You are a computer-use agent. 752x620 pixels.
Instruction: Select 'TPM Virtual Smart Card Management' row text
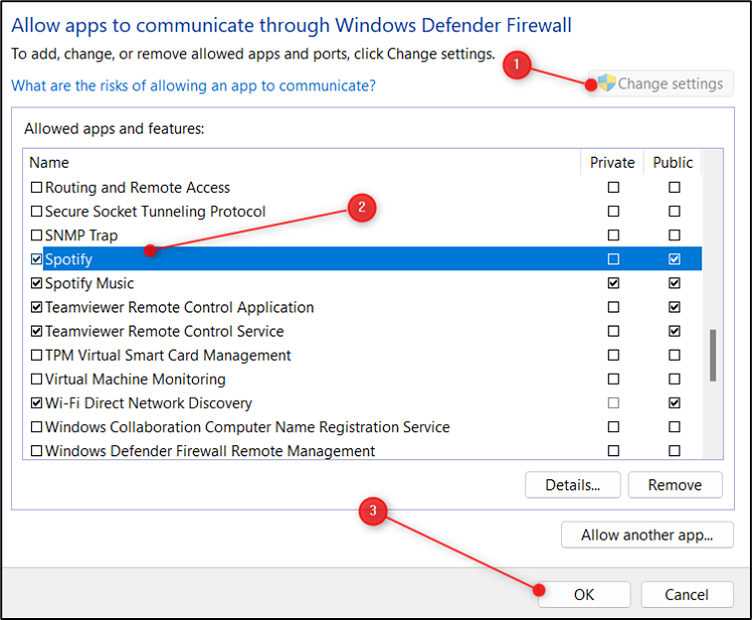[x=168, y=355]
